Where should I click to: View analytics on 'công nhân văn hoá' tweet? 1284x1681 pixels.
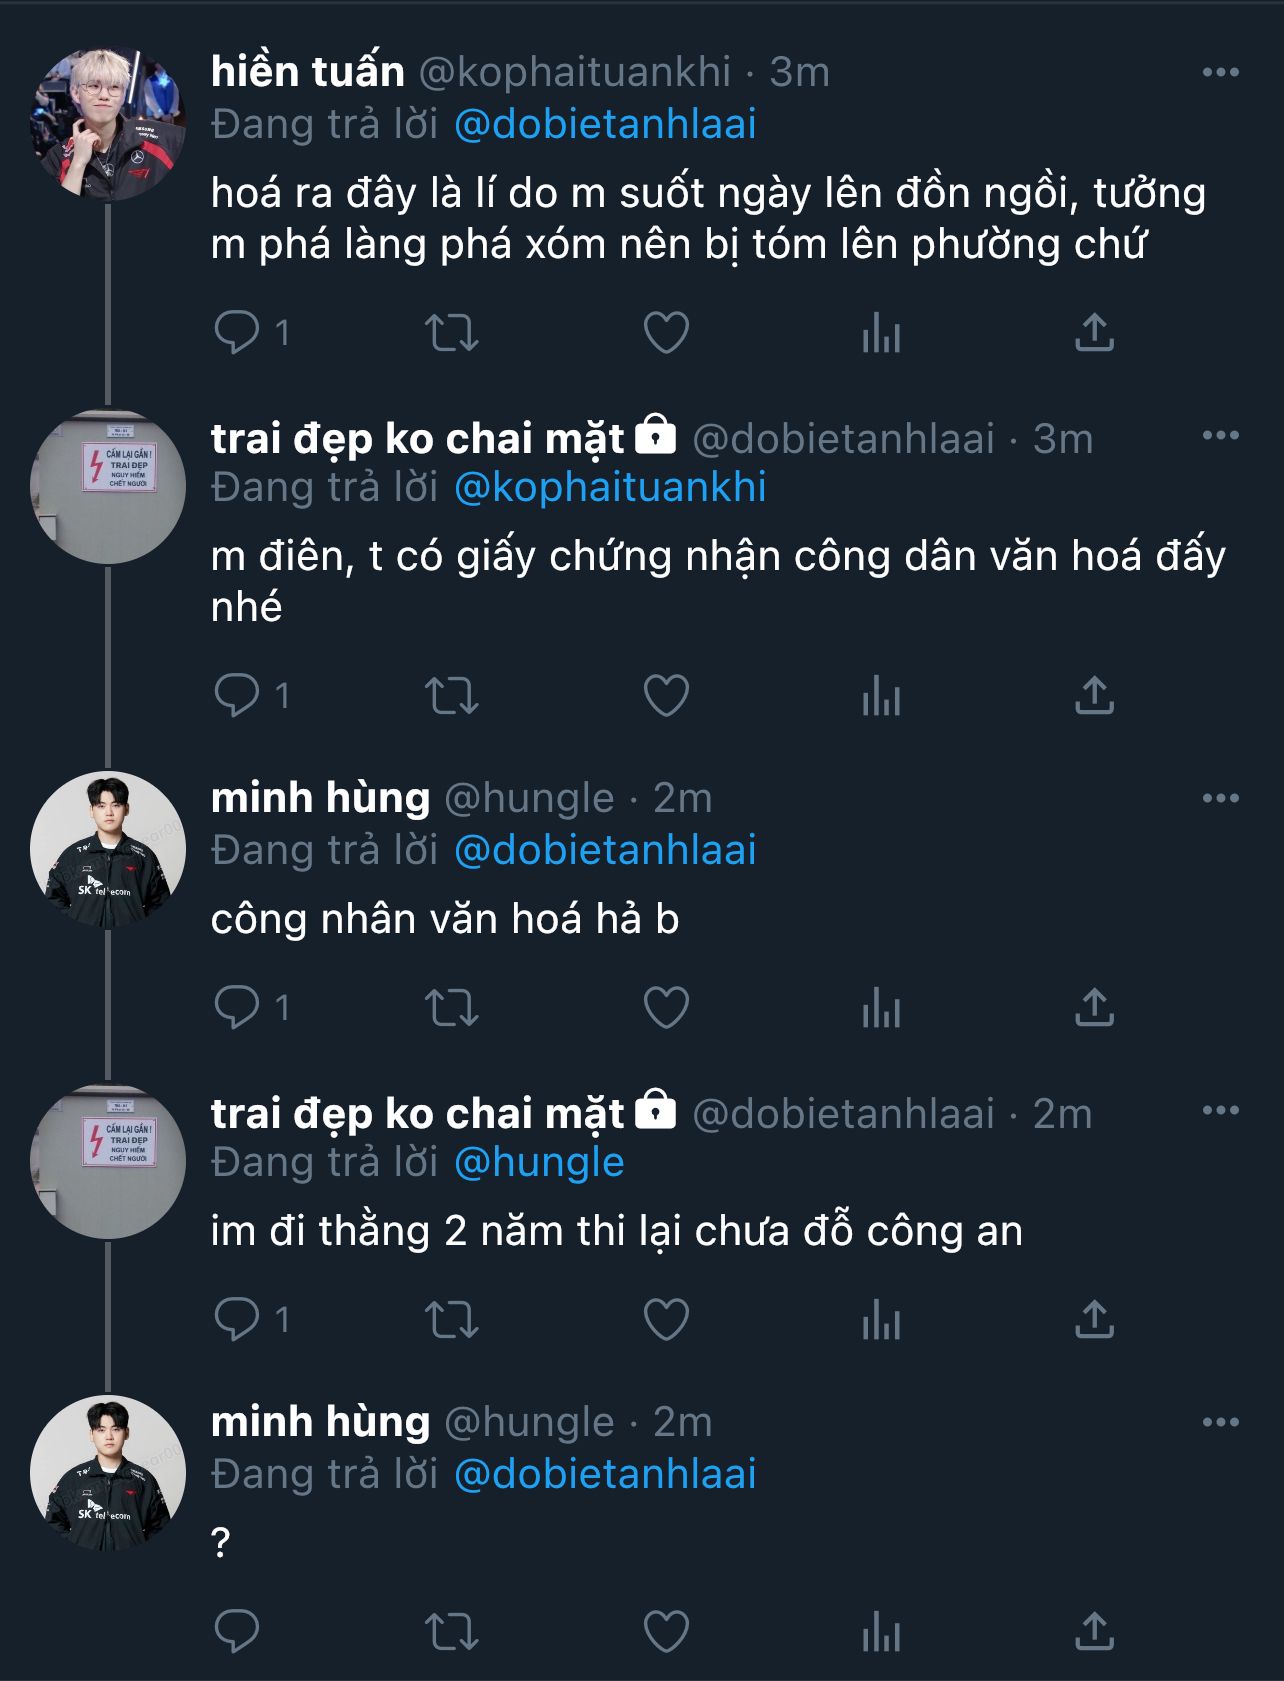tap(881, 1007)
